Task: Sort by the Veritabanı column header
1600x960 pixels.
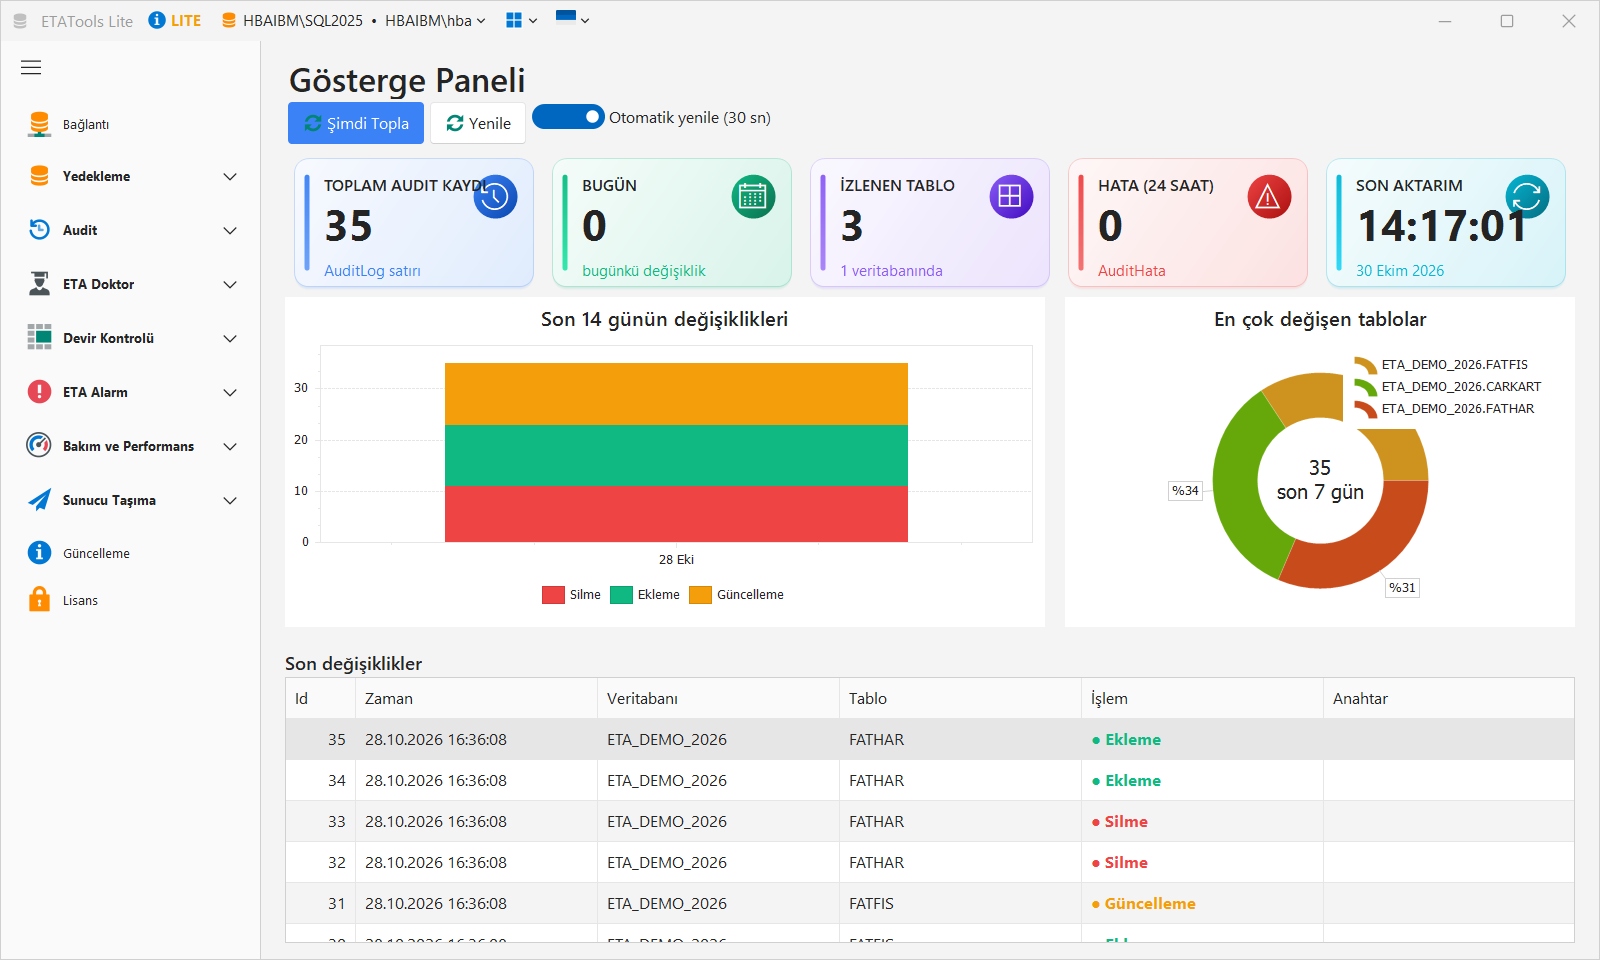Action: click(718, 698)
